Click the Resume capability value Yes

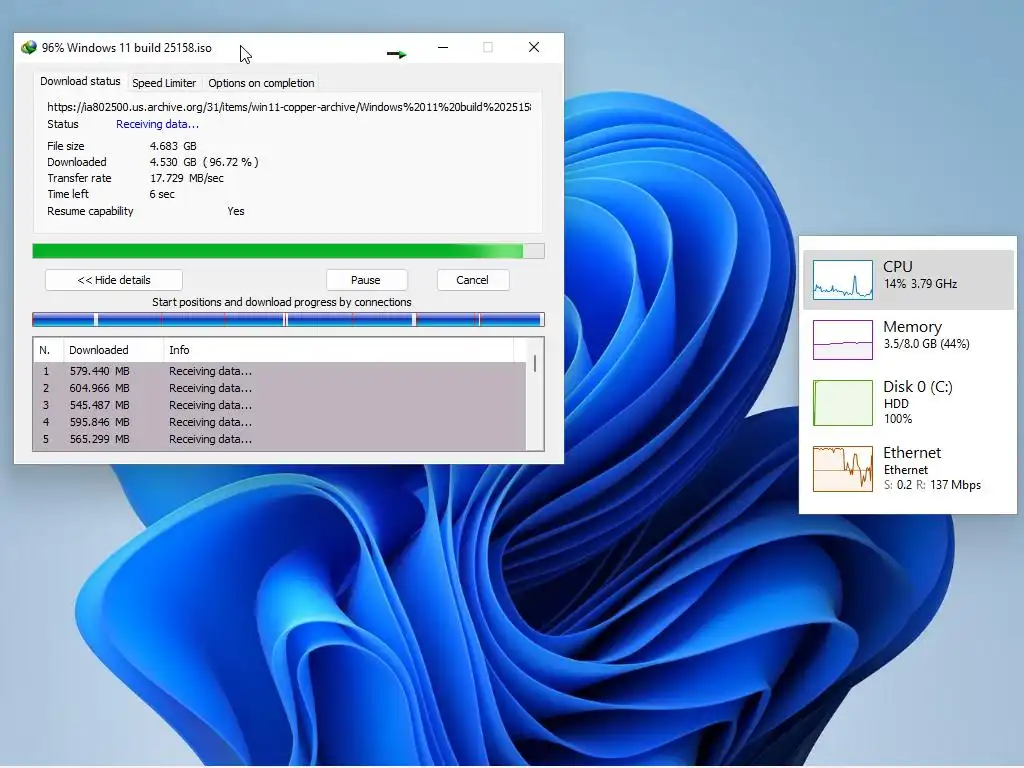coord(236,211)
